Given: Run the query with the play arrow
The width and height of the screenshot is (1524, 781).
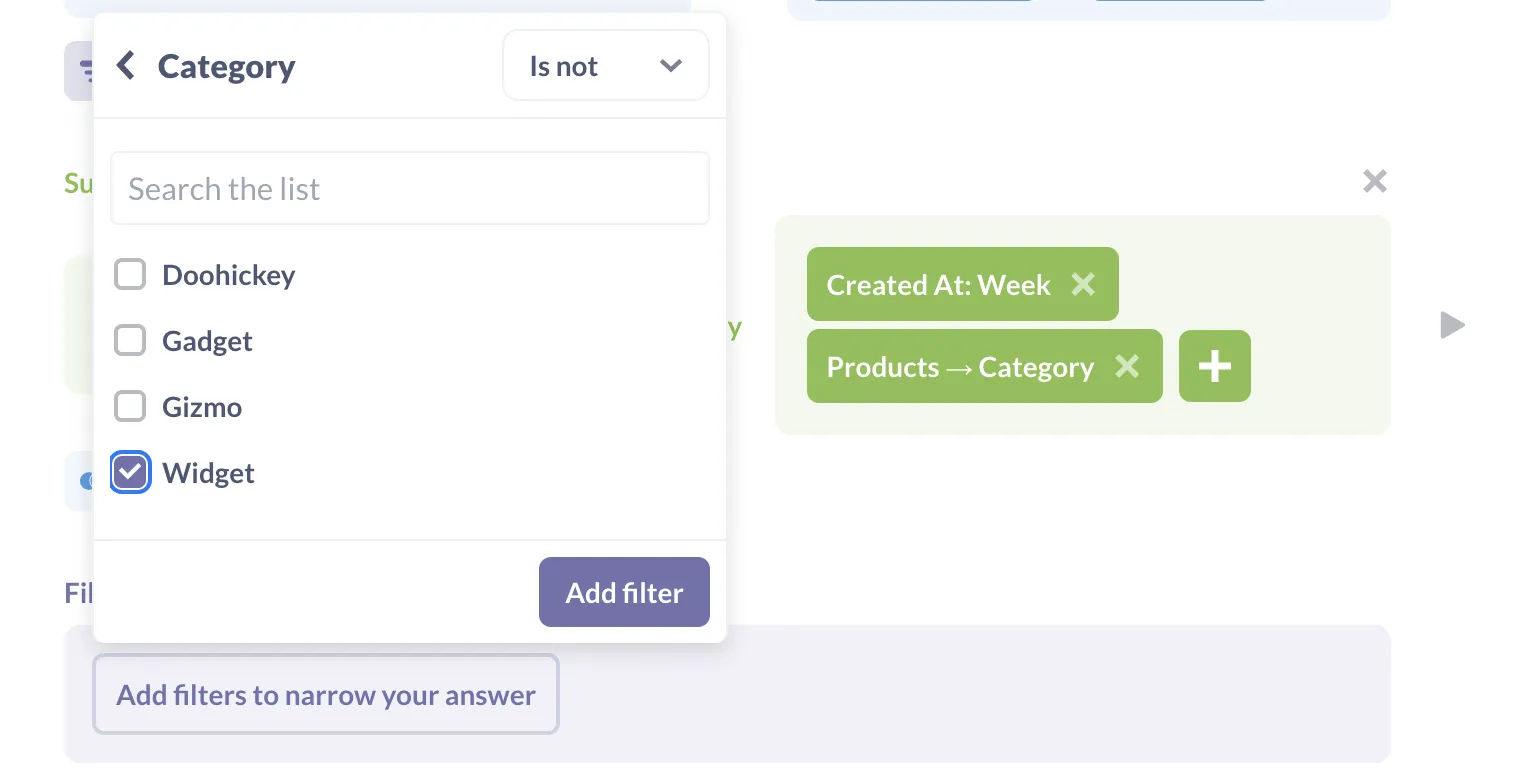Looking at the screenshot, I should click(x=1451, y=324).
